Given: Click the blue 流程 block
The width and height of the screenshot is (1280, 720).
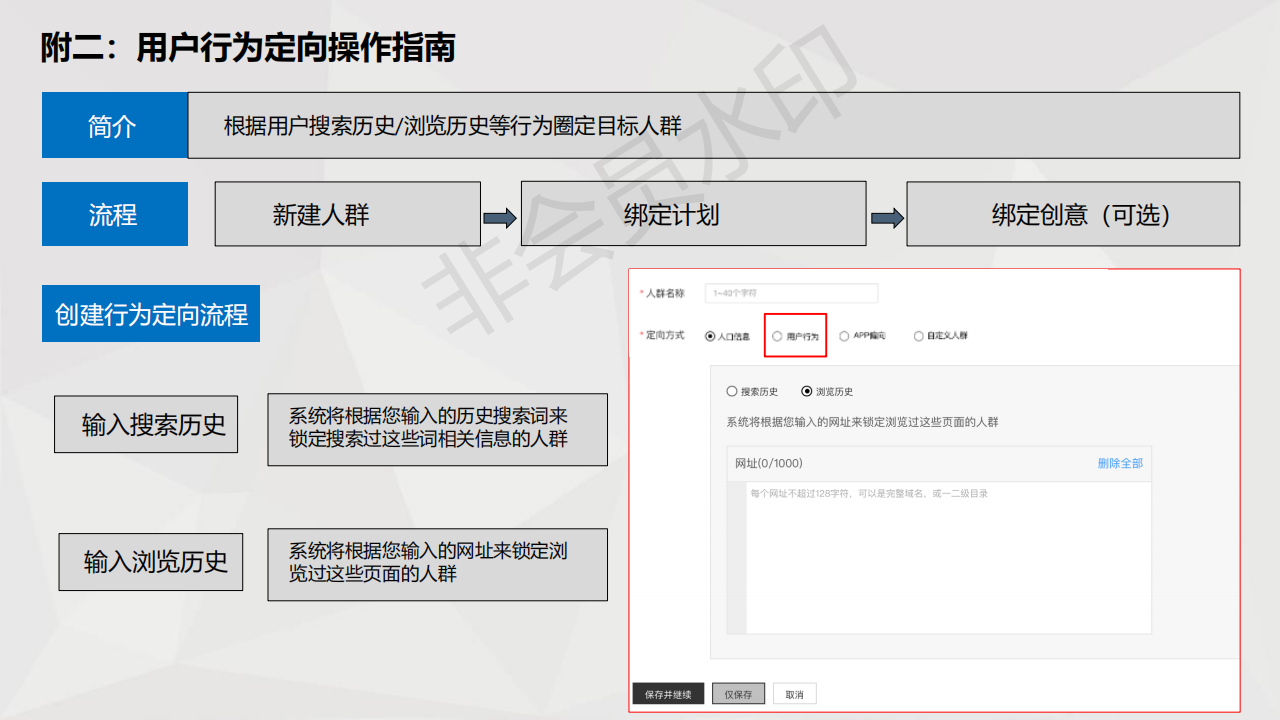Looking at the screenshot, I should click(x=114, y=214).
